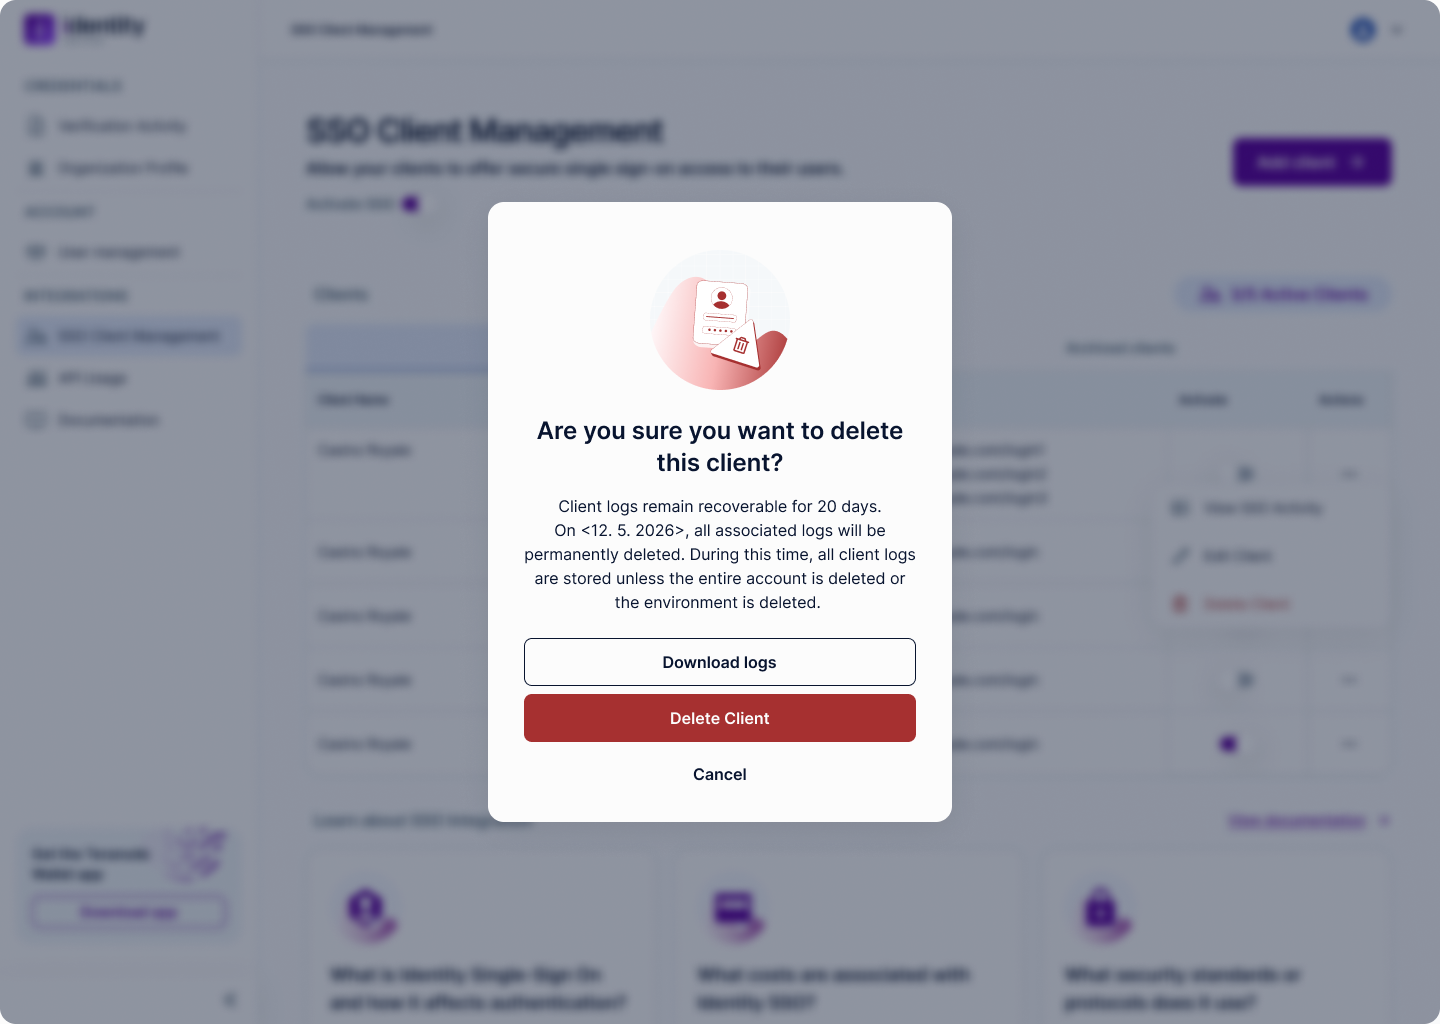Switch to the Archived clients tab

[1120, 348]
